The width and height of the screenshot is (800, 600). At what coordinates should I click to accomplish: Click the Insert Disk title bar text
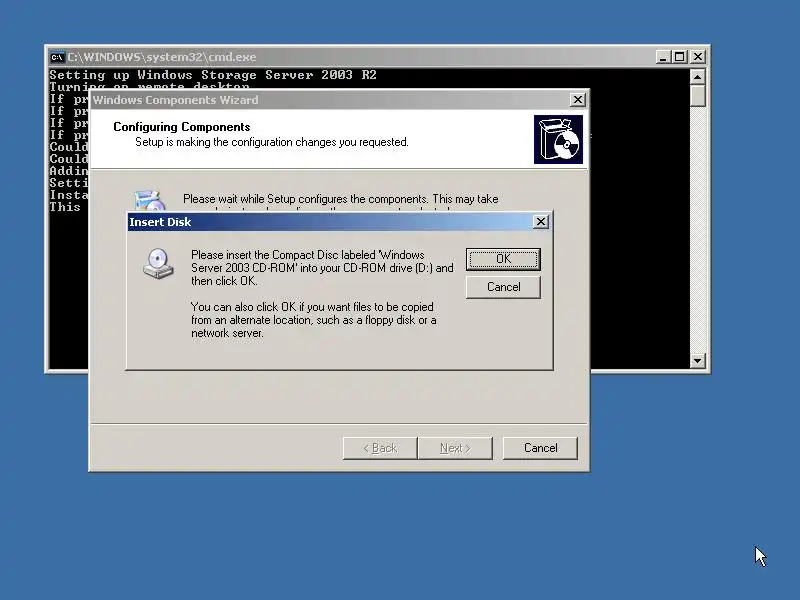coord(160,222)
